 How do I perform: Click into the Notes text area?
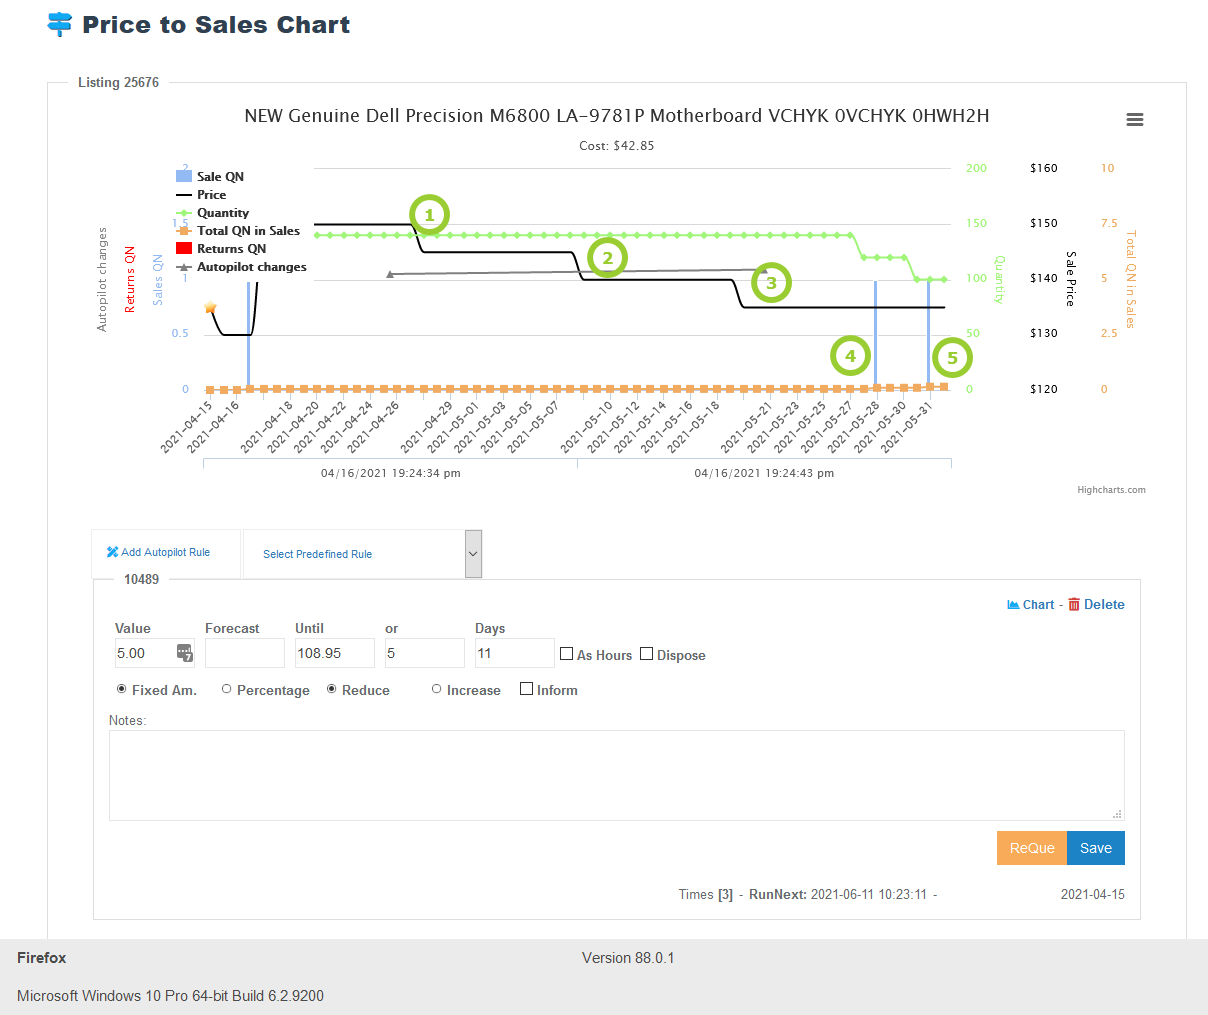616,775
